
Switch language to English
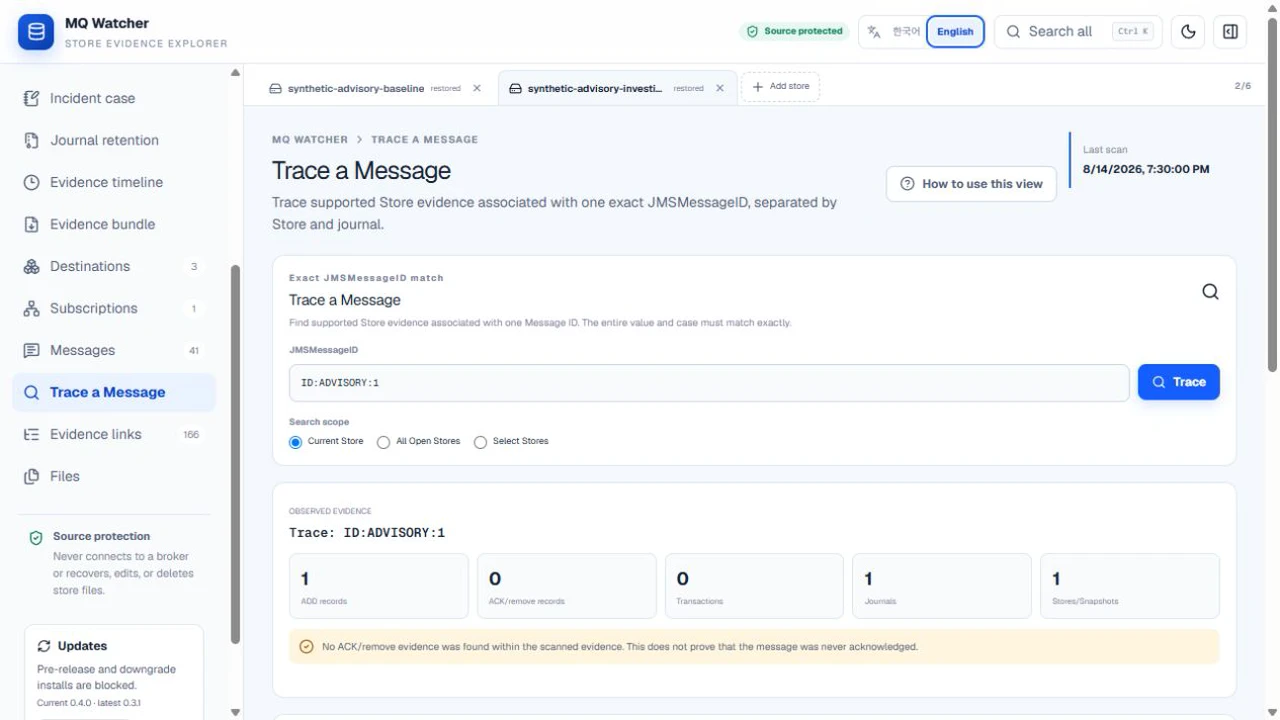(x=955, y=32)
